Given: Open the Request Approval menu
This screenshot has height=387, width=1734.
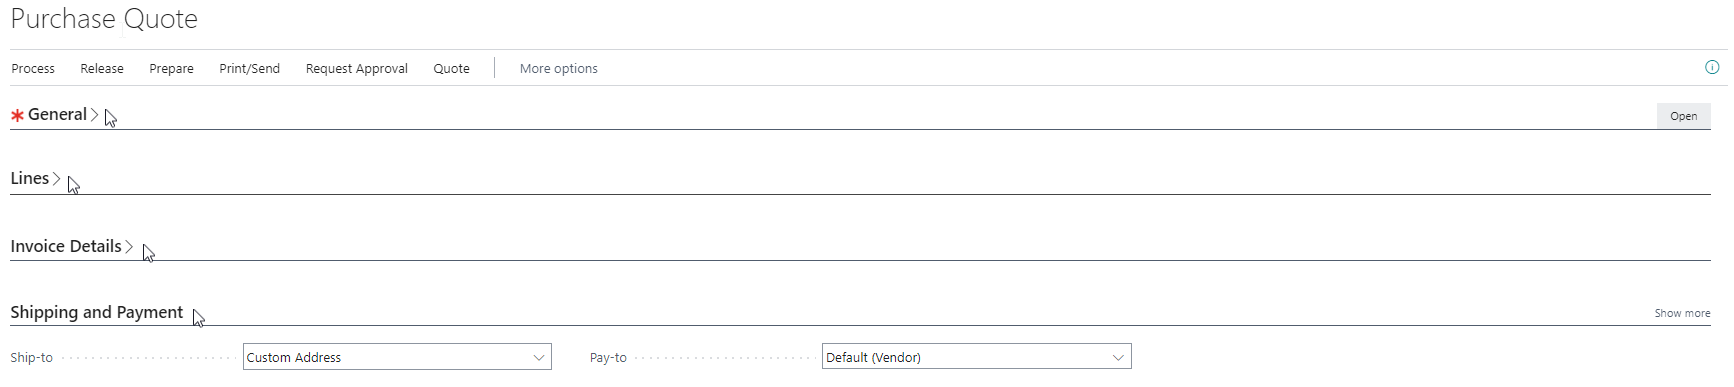Looking at the screenshot, I should click(357, 68).
